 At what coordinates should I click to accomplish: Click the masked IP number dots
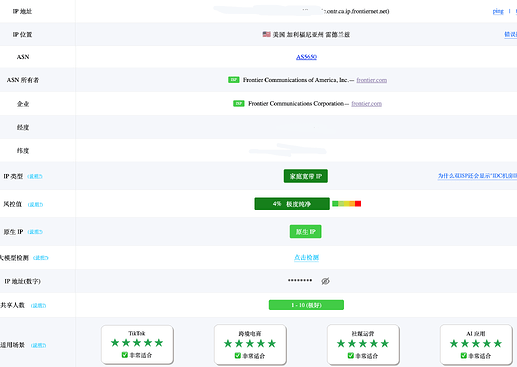(x=300, y=280)
